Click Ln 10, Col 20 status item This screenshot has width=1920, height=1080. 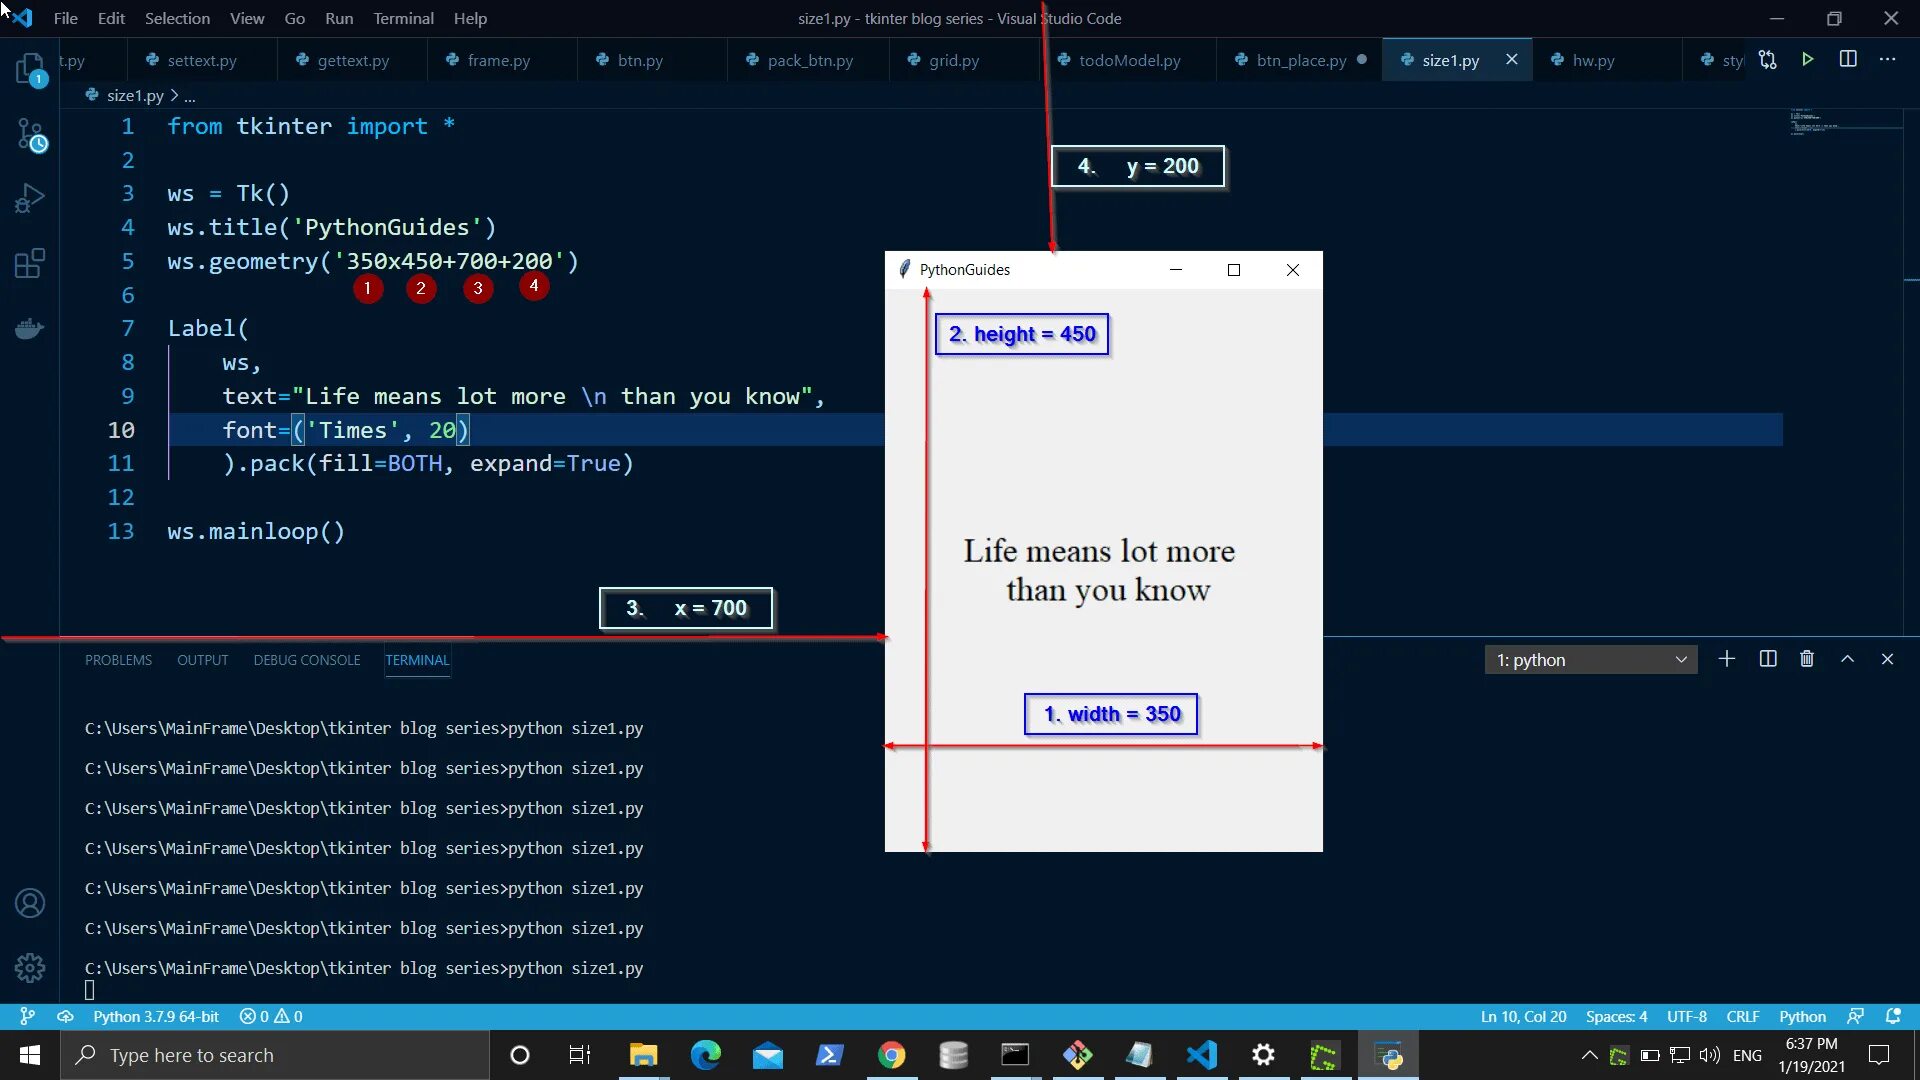point(1523,1016)
